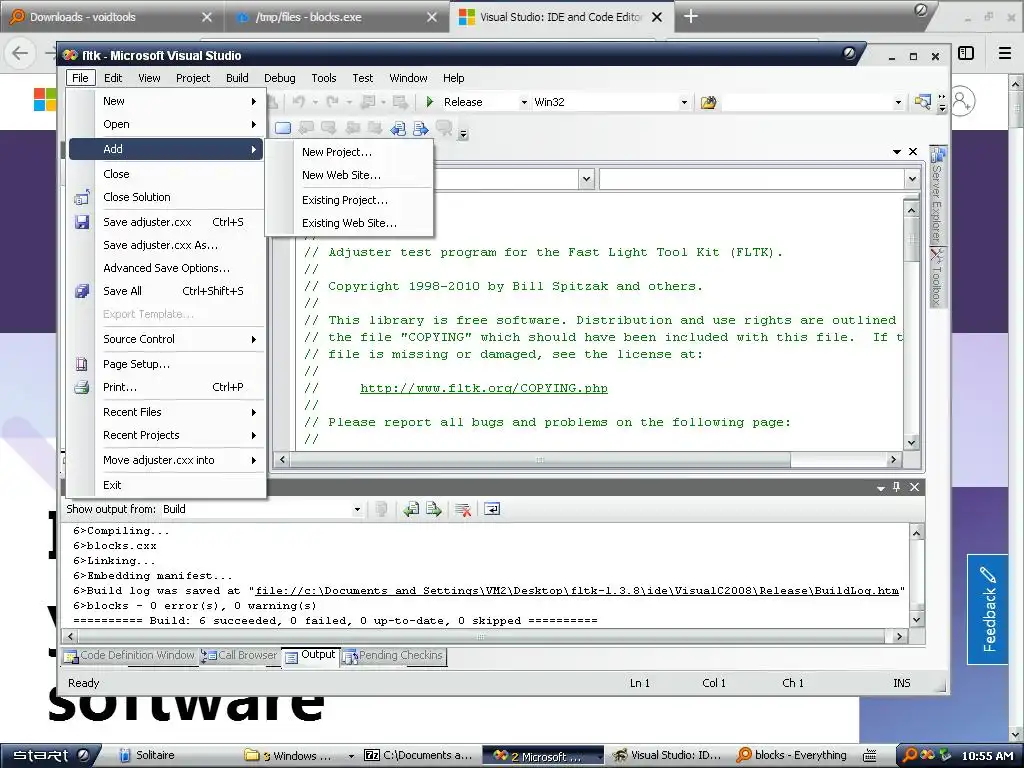This screenshot has height=768, width=1024.
Task: Click the Close Solution icon in File menu
Action: (82, 197)
